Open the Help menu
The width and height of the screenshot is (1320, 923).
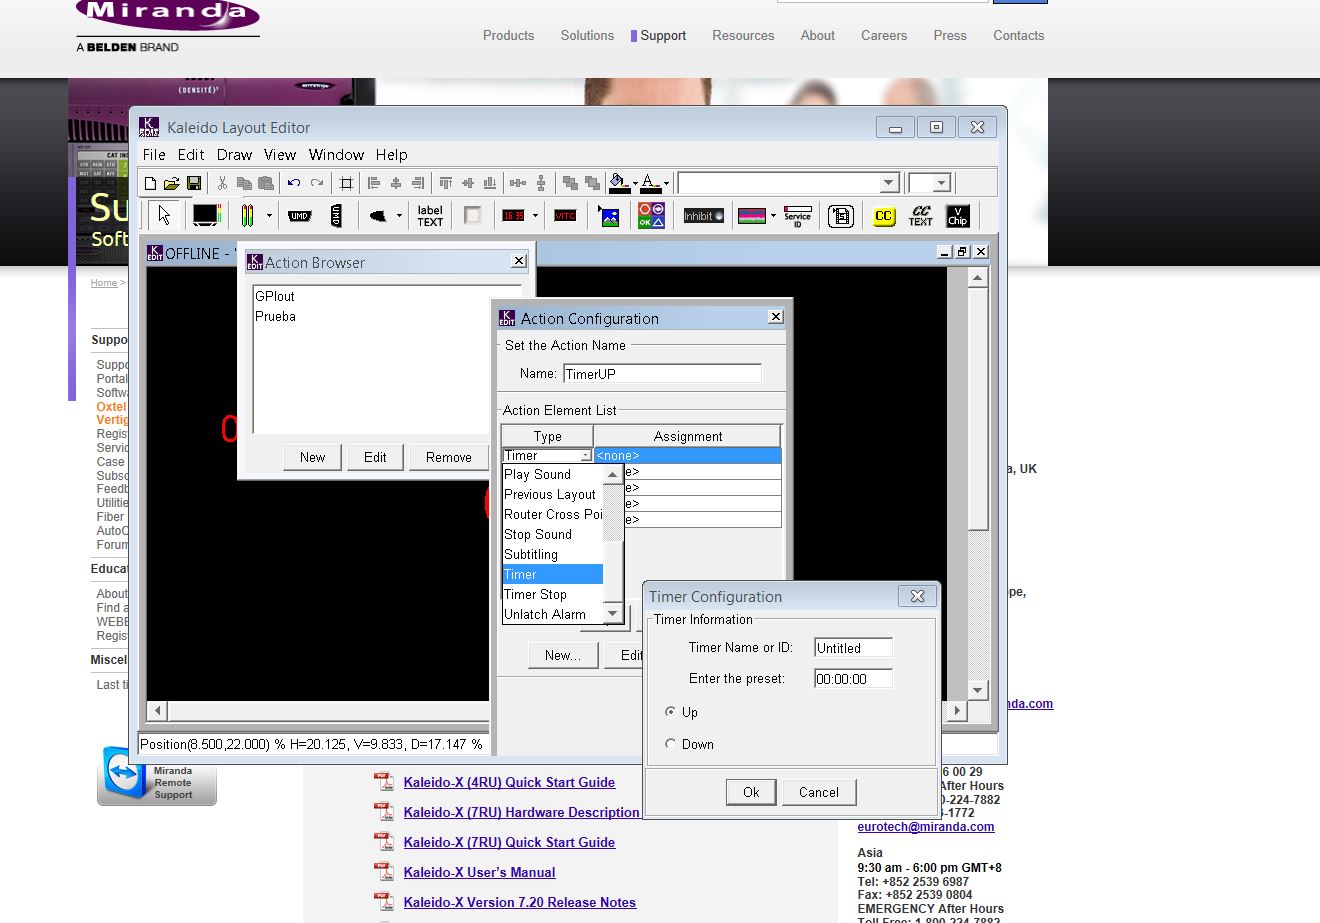pos(392,155)
